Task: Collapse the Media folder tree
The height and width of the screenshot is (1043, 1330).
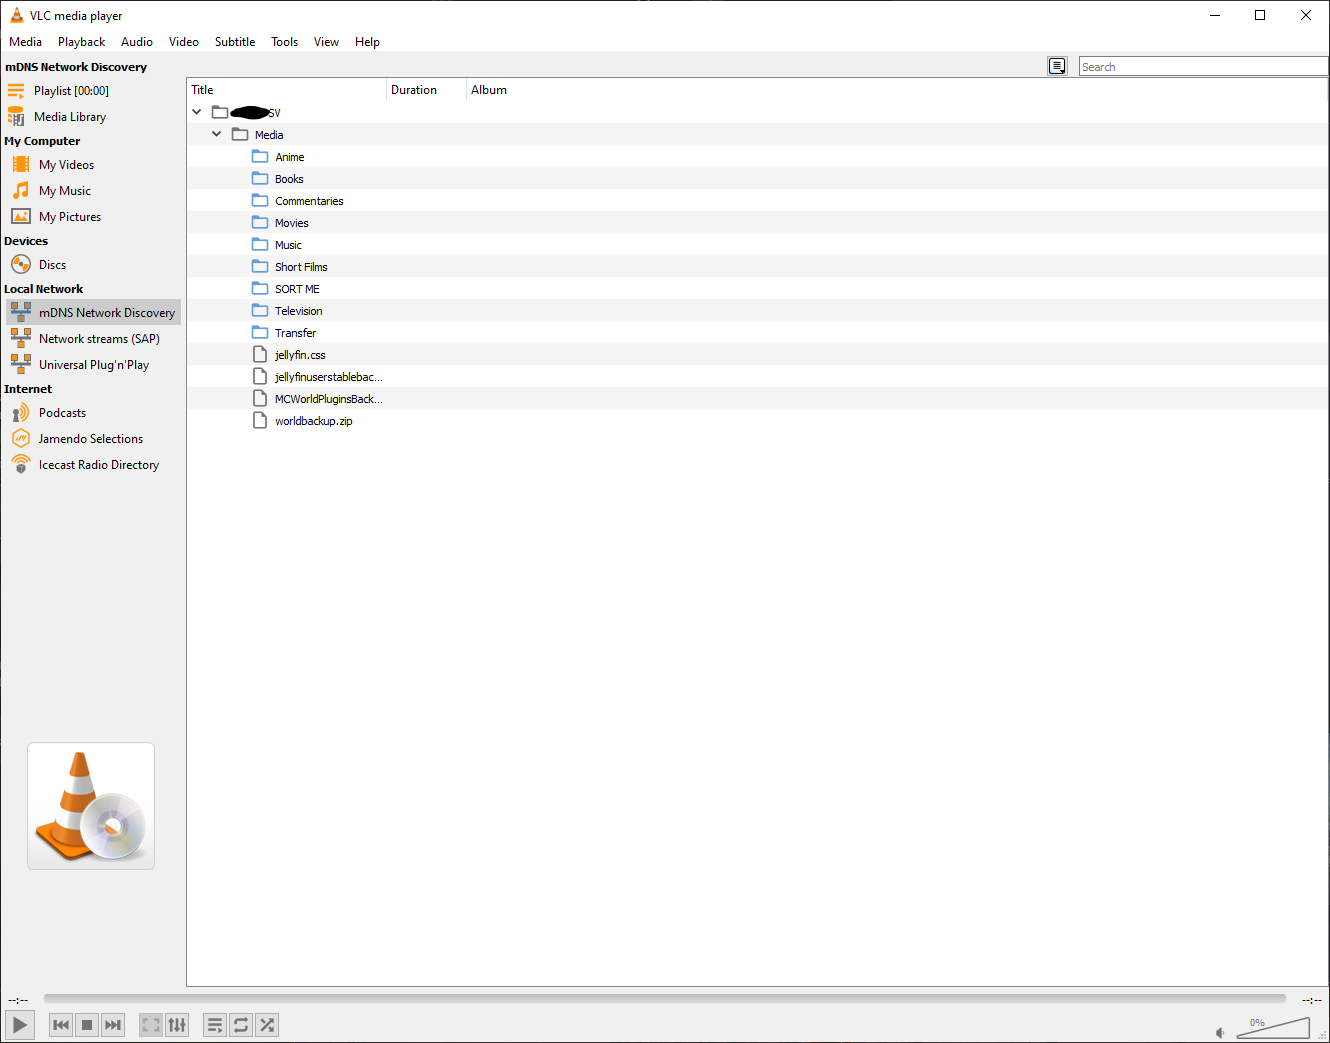Action: pos(217,134)
